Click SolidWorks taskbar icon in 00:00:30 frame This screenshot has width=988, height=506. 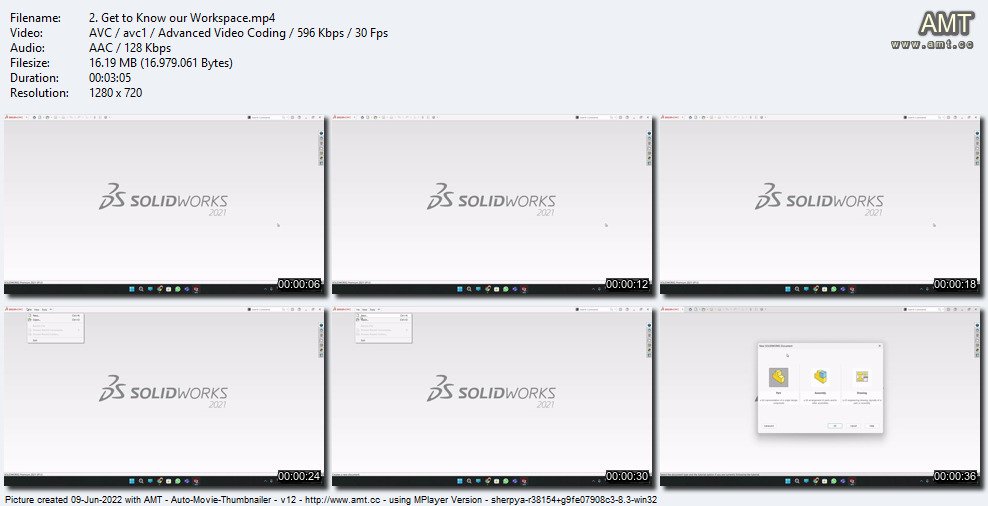(x=524, y=481)
